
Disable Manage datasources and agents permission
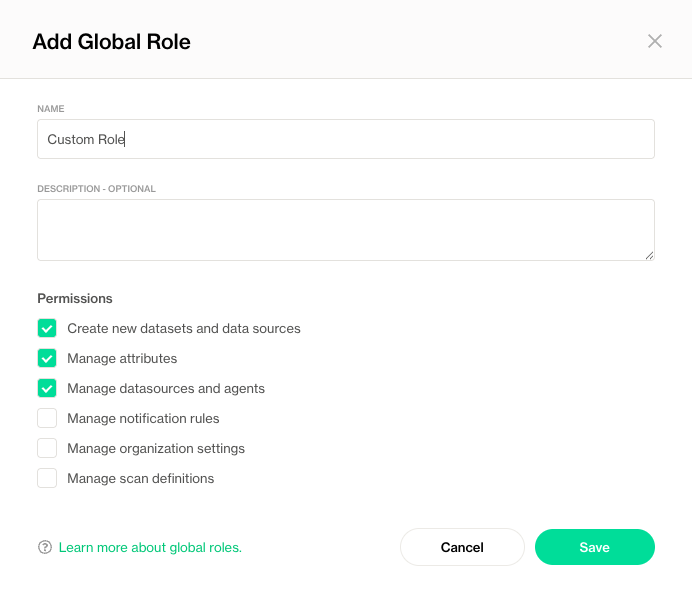pos(47,388)
